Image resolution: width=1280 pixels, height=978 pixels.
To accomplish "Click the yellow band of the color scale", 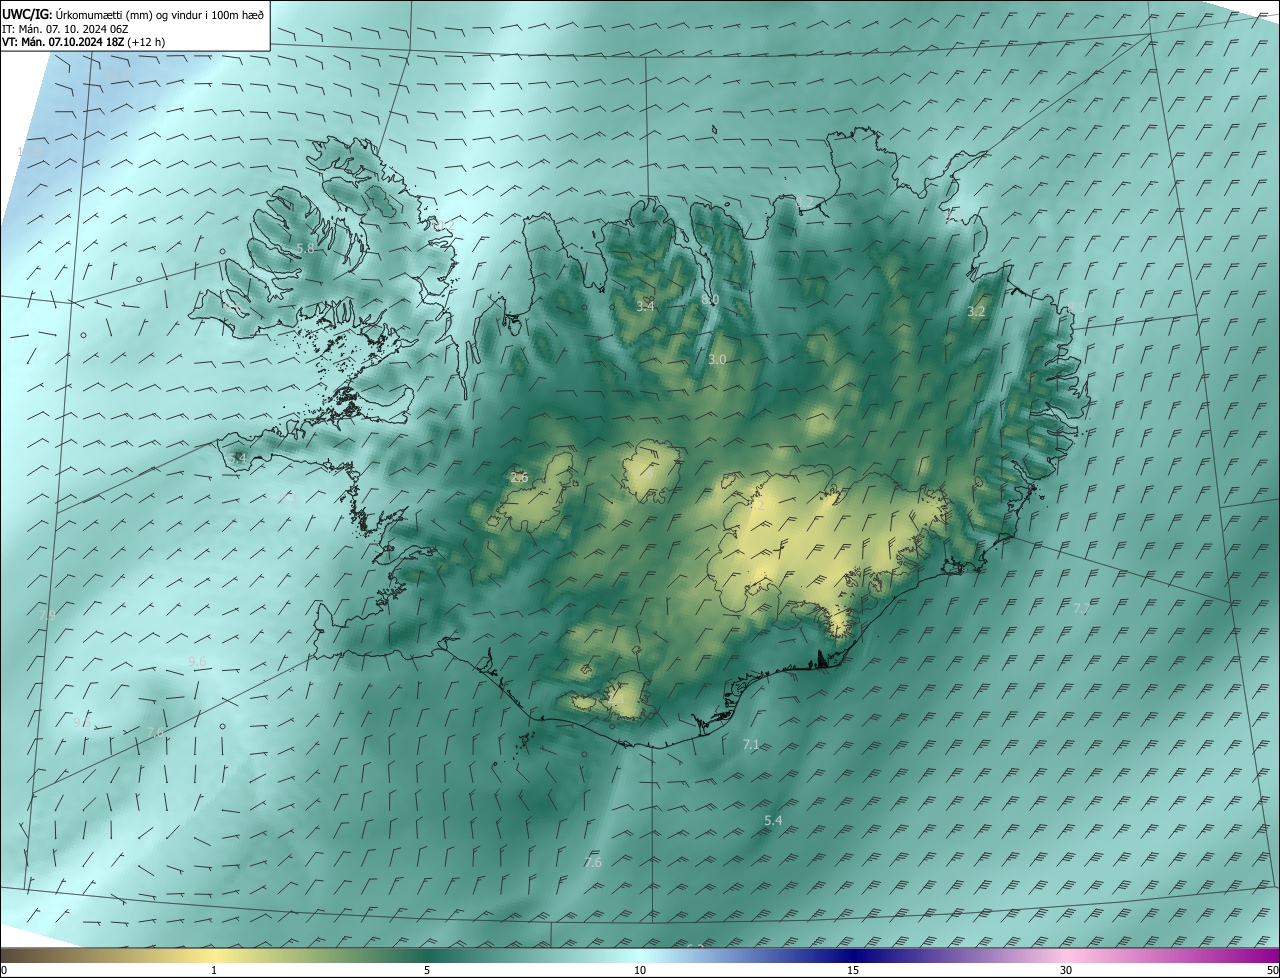I will 214,955.
